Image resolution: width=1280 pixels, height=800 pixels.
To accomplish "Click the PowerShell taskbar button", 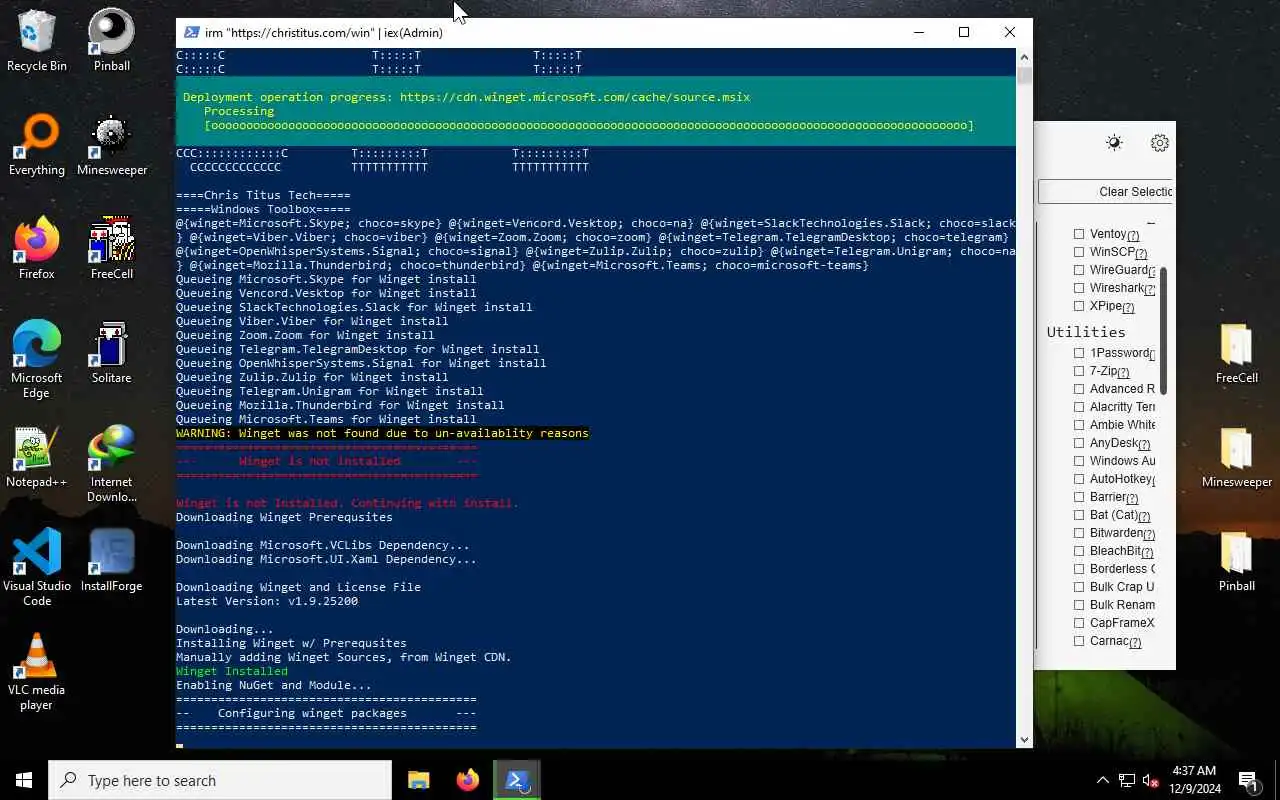I will point(517,780).
